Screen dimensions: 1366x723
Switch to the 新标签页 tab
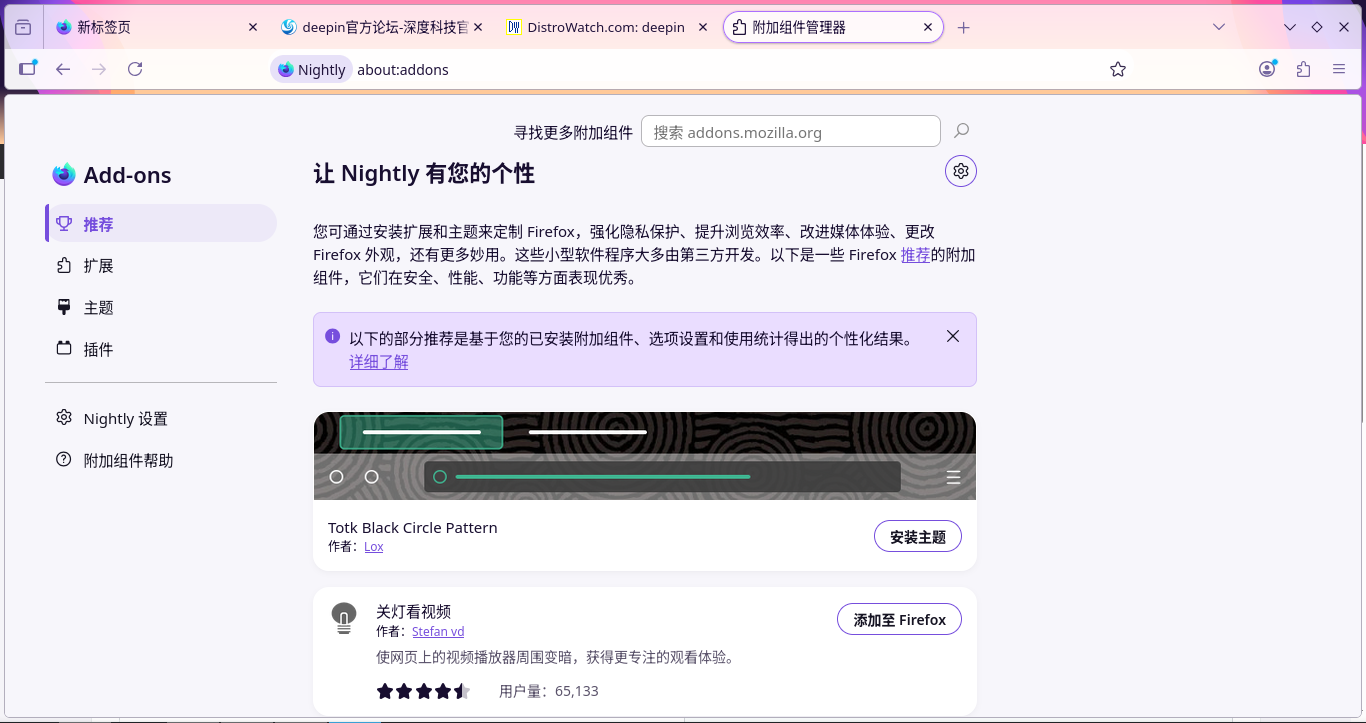pyautogui.click(x=156, y=28)
